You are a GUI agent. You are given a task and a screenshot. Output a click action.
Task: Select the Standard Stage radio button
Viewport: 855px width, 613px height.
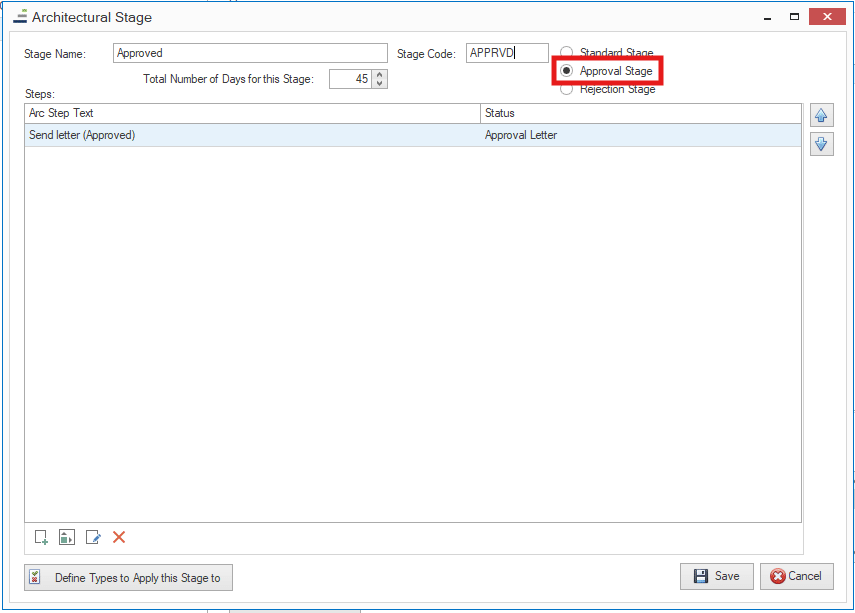[567, 52]
